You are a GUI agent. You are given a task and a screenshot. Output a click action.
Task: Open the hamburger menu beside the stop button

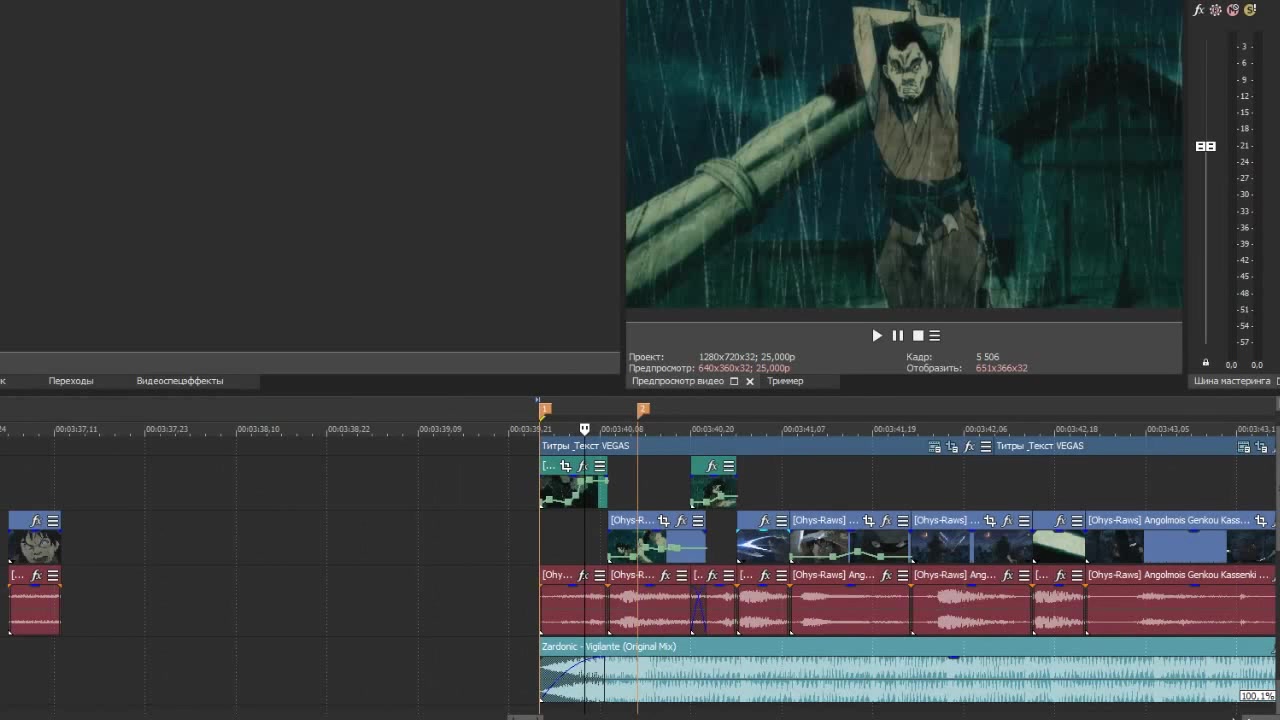(x=935, y=336)
